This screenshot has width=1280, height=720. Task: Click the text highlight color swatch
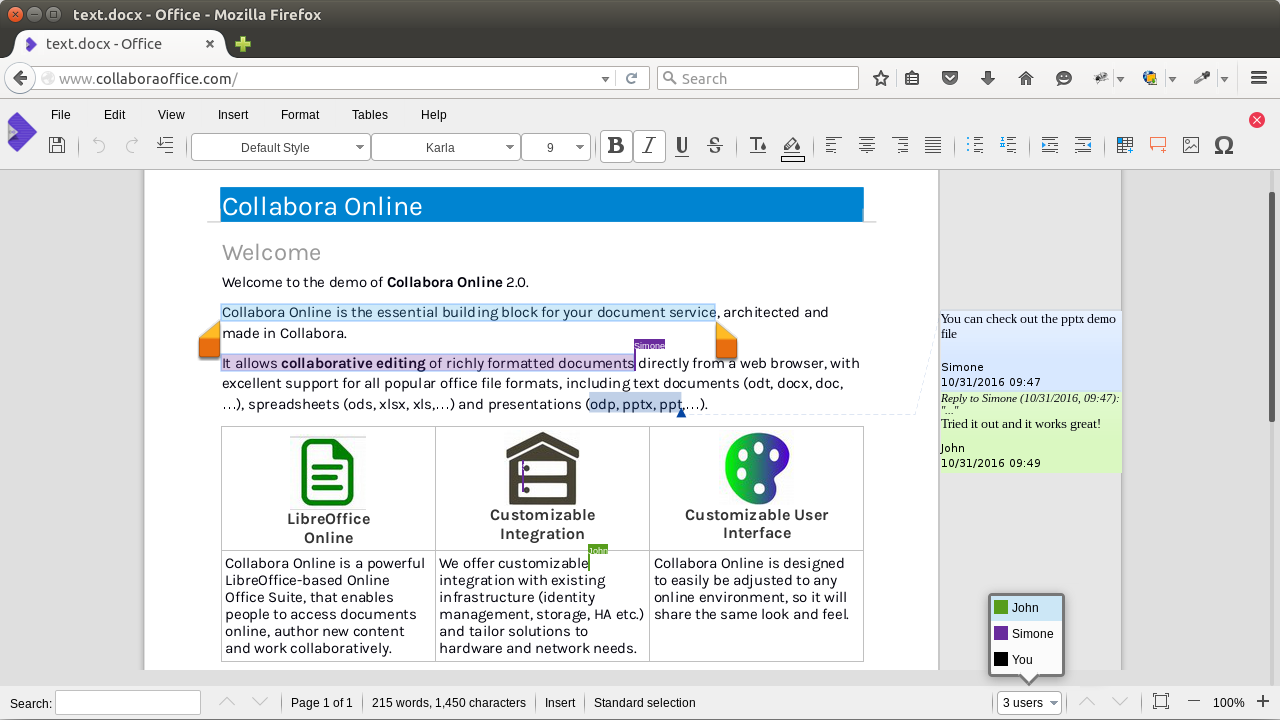[x=792, y=146]
